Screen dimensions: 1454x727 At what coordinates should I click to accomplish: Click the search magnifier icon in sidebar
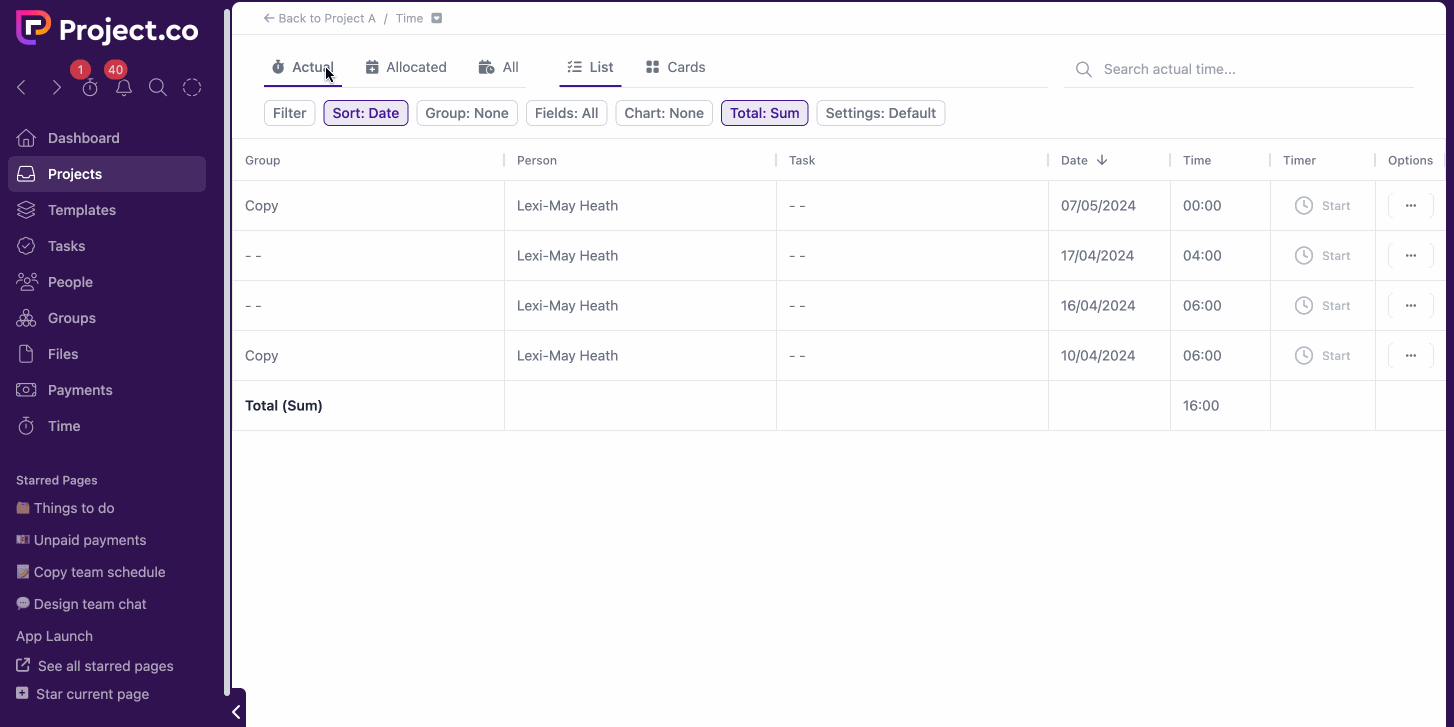(x=158, y=88)
